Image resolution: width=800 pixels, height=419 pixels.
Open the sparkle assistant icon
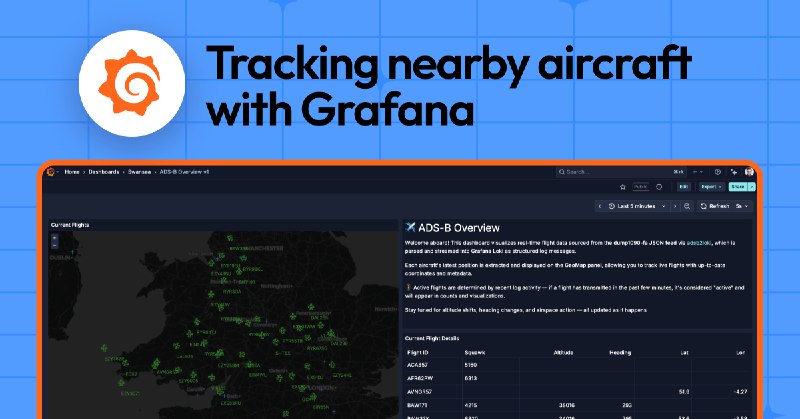click(x=734, y=172)
